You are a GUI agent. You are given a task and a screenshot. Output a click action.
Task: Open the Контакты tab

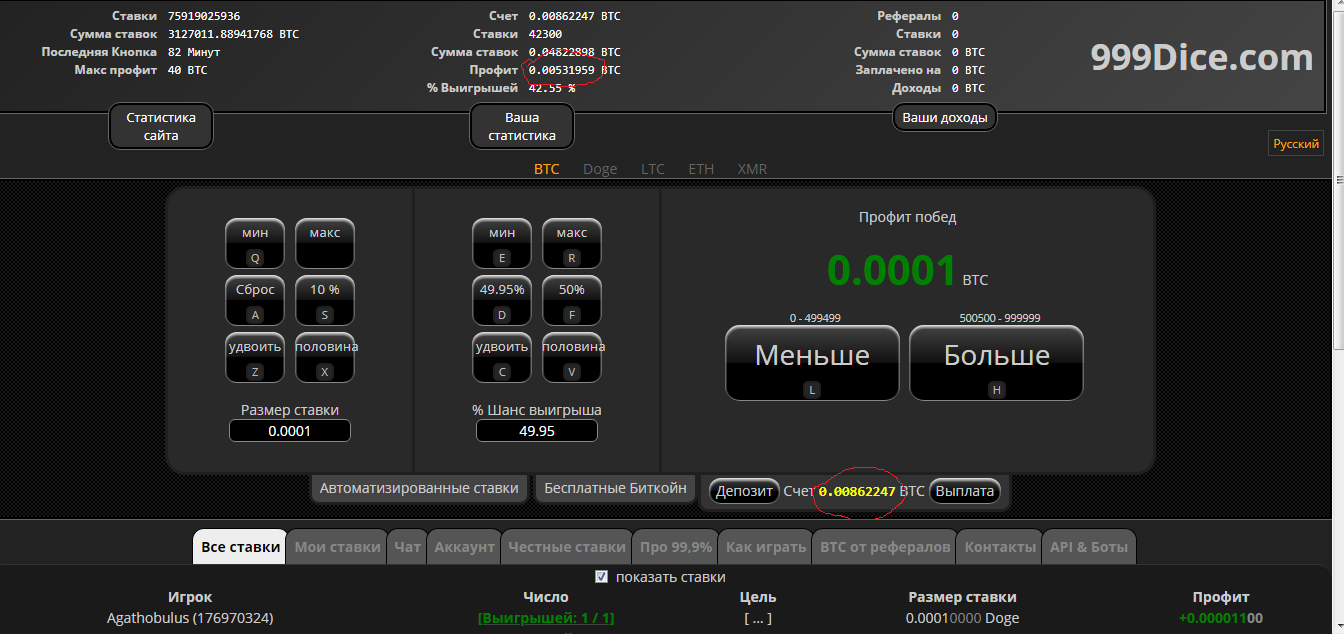[1000, 547]
